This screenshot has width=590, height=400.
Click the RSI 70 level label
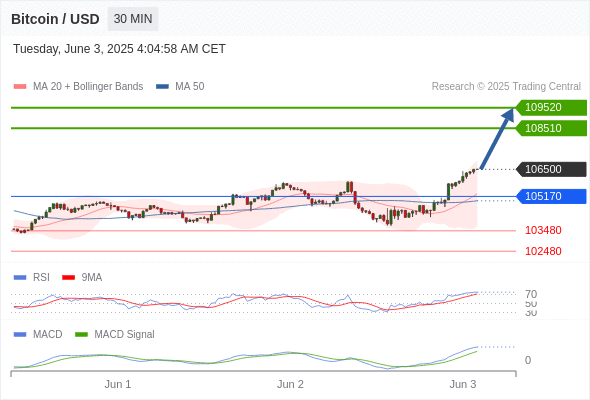[x=531, y=294]
